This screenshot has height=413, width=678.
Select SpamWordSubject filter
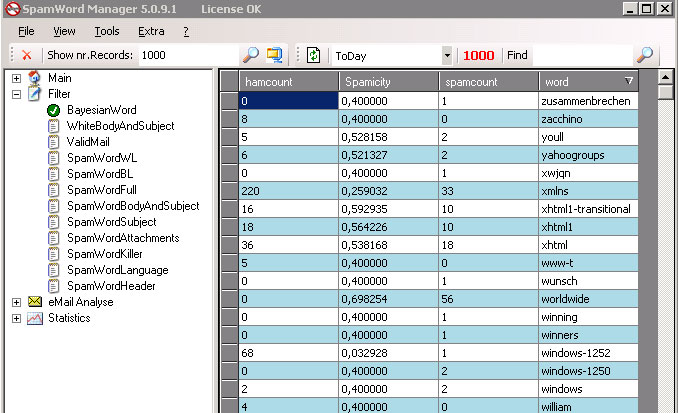click(x=112, y=222)
